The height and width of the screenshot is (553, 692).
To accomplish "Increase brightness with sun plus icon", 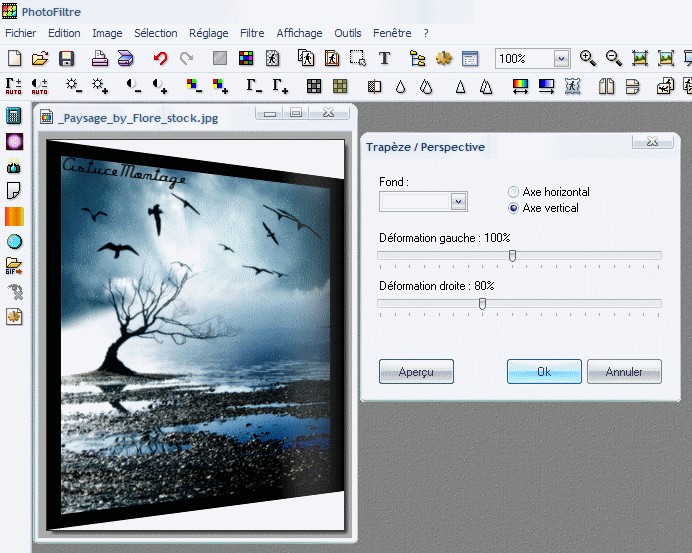I will pyautogui.click(x=100, y=85).
